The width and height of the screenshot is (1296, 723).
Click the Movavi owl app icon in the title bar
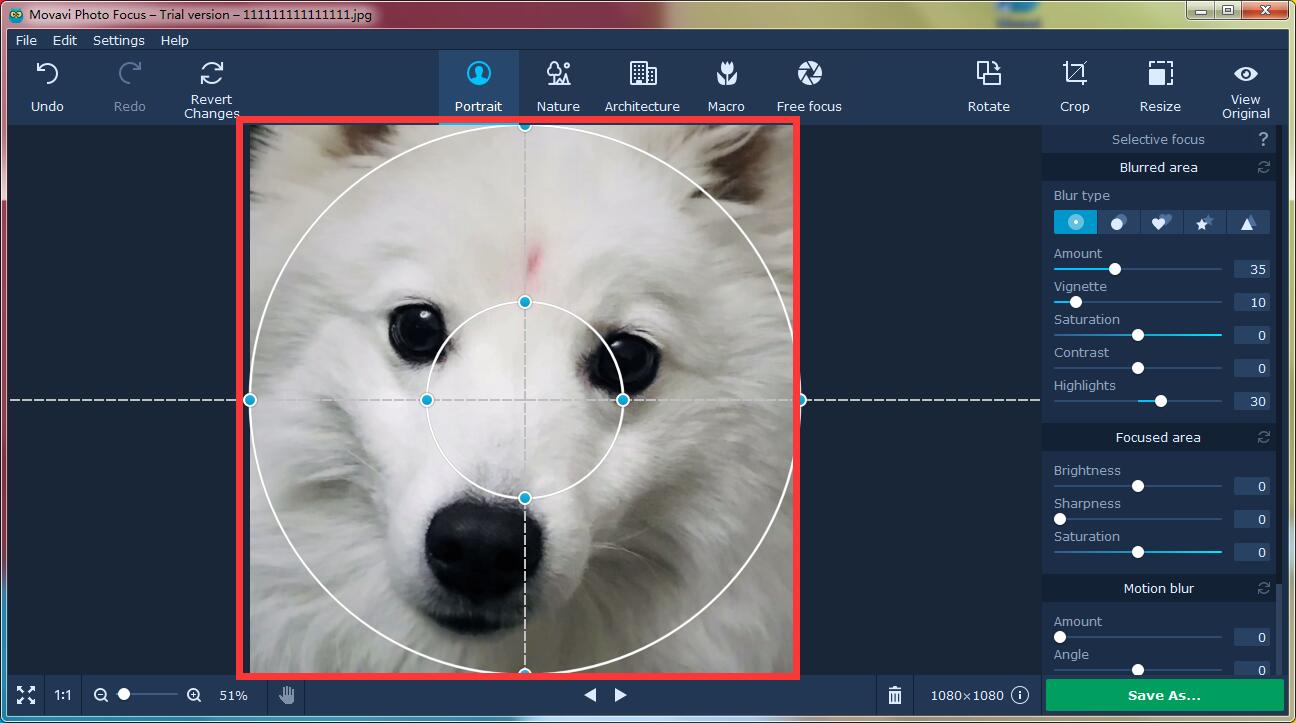click(x=16, y=14)
